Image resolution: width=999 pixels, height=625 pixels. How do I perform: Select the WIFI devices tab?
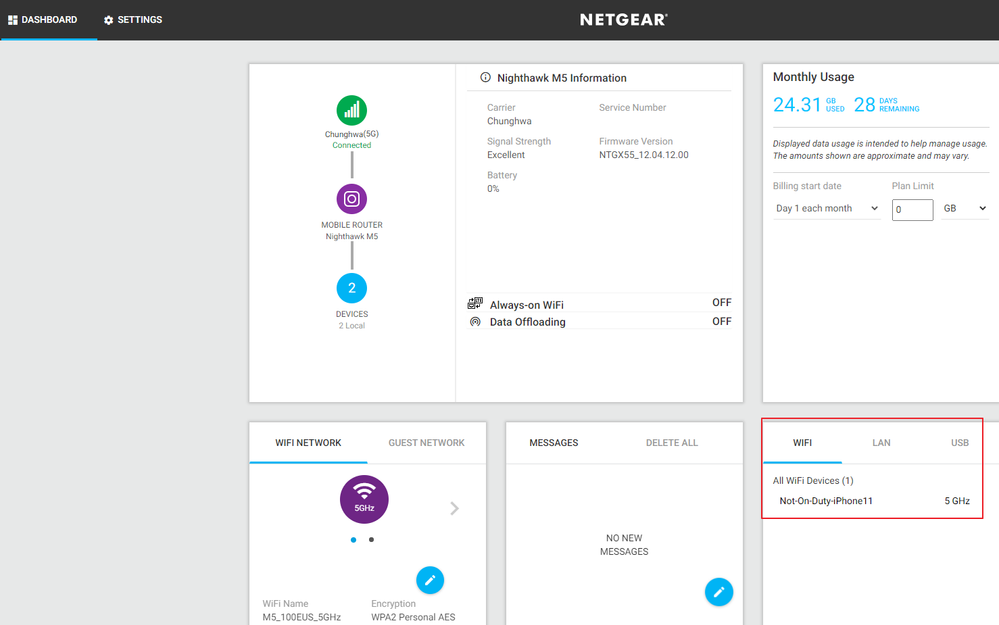[802, 443]
